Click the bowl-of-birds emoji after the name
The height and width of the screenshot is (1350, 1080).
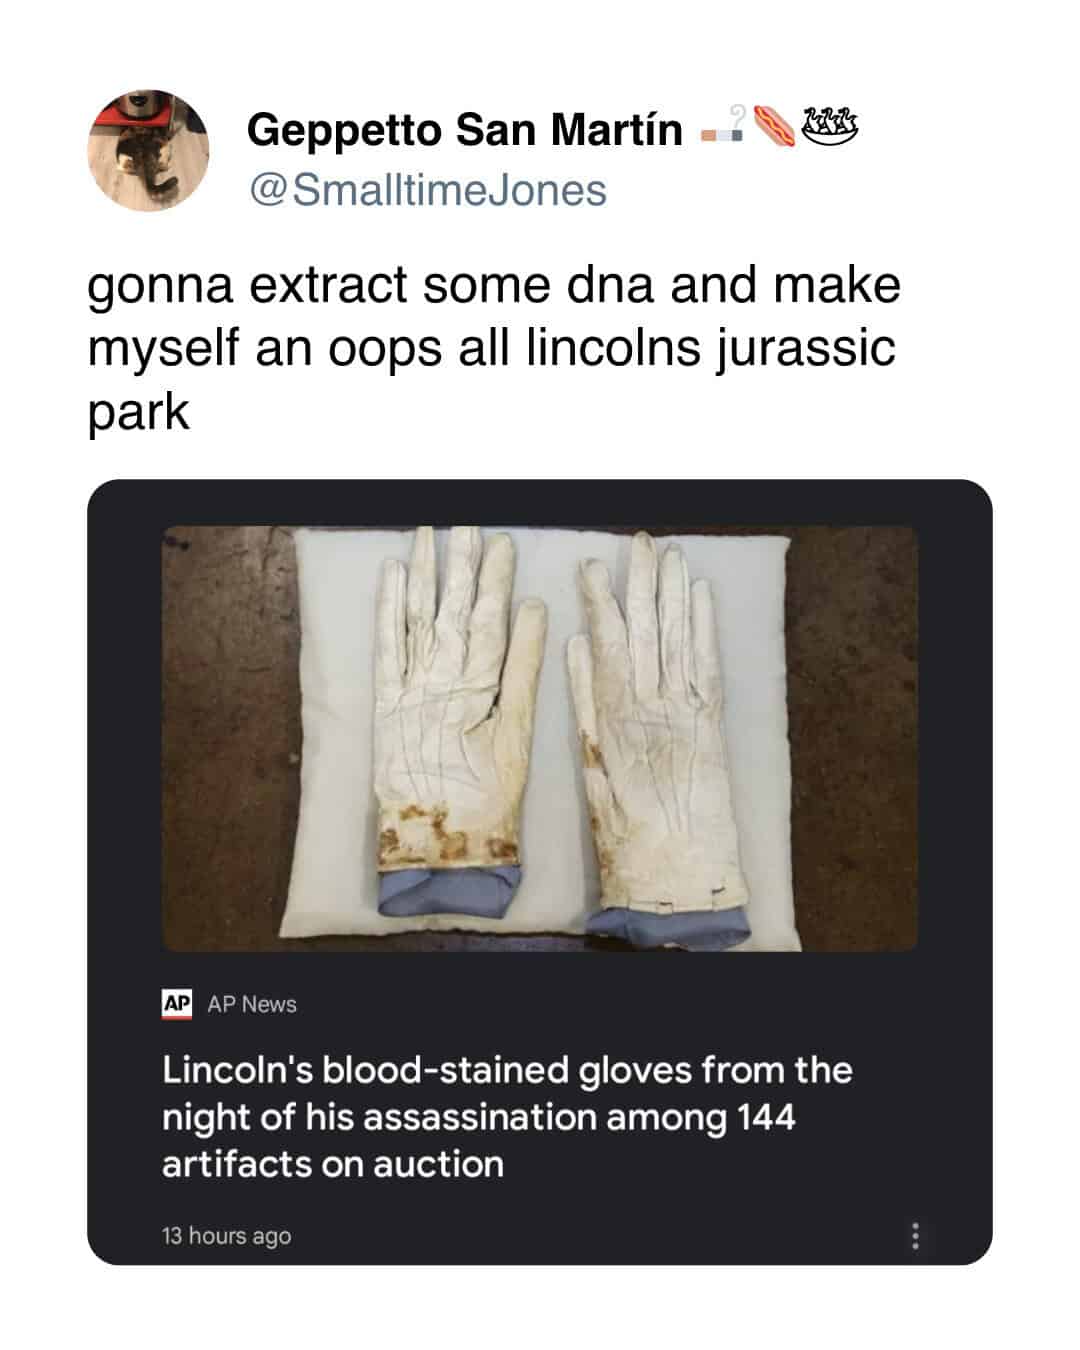point(832,127)
